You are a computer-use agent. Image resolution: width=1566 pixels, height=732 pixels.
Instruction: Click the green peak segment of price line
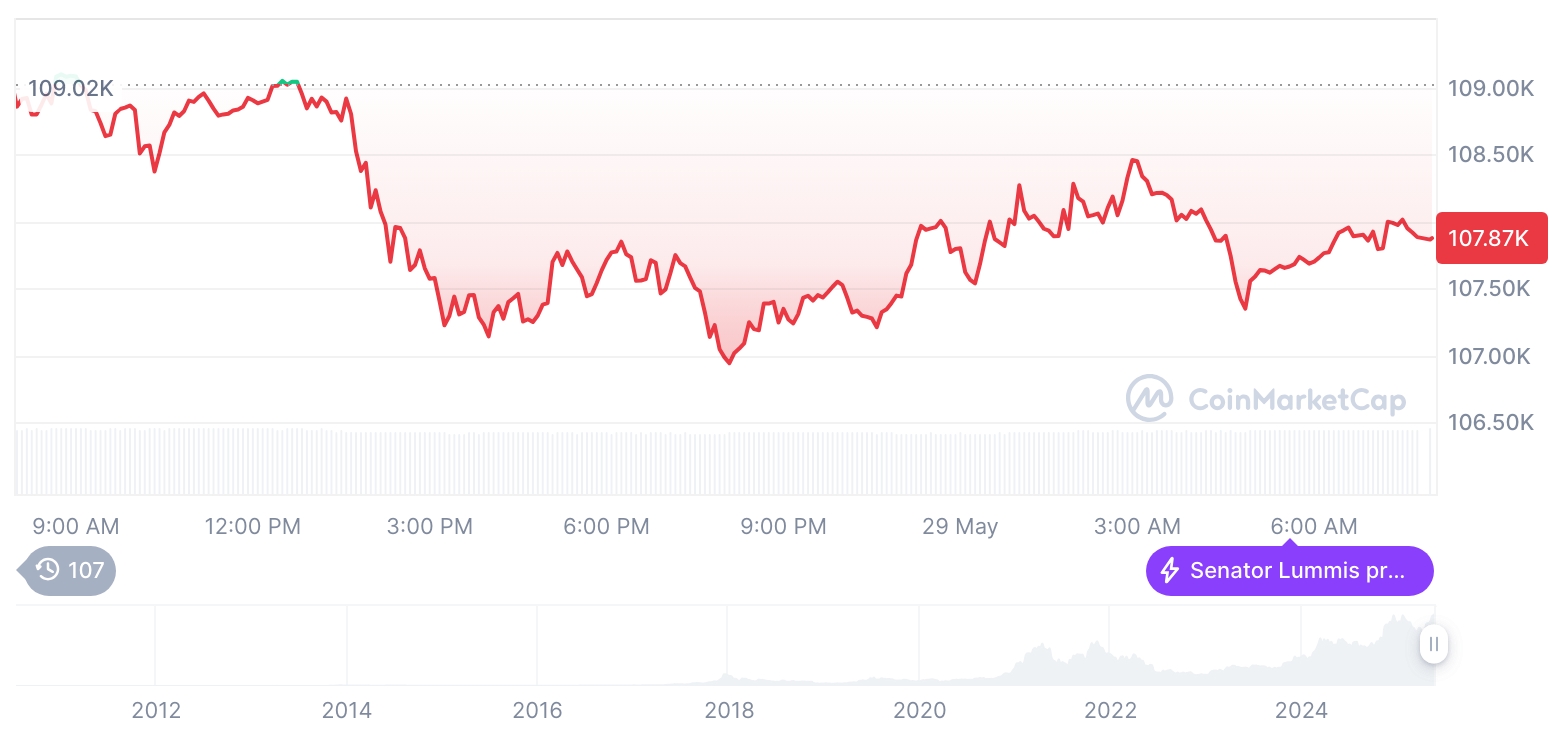coord(288,81)
